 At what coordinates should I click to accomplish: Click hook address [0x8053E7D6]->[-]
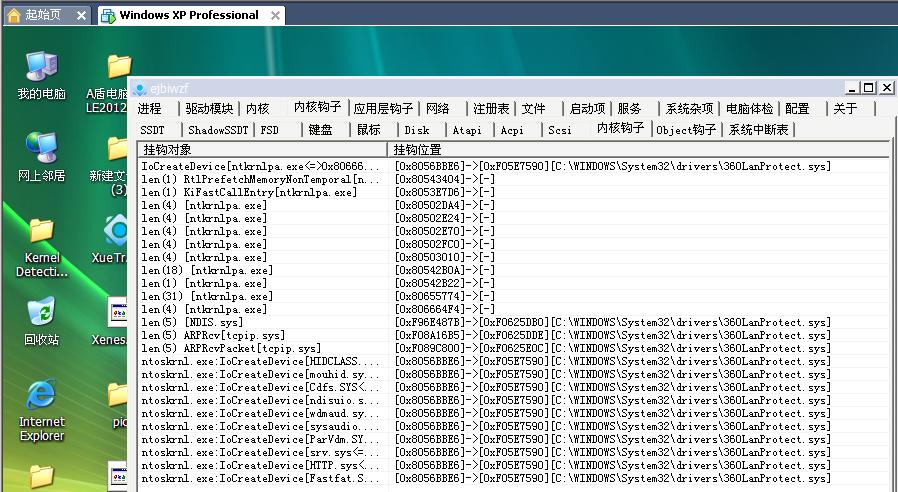[x=444, y=192]
